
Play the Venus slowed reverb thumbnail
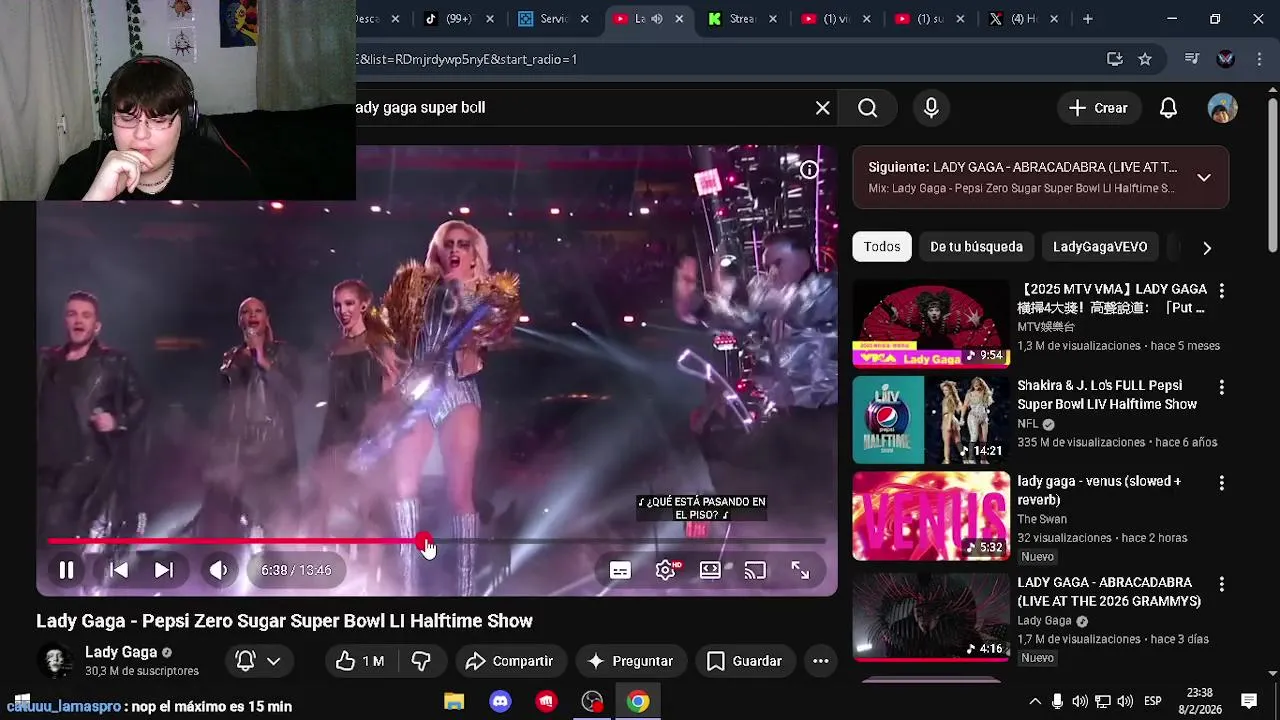pos(931,516)
